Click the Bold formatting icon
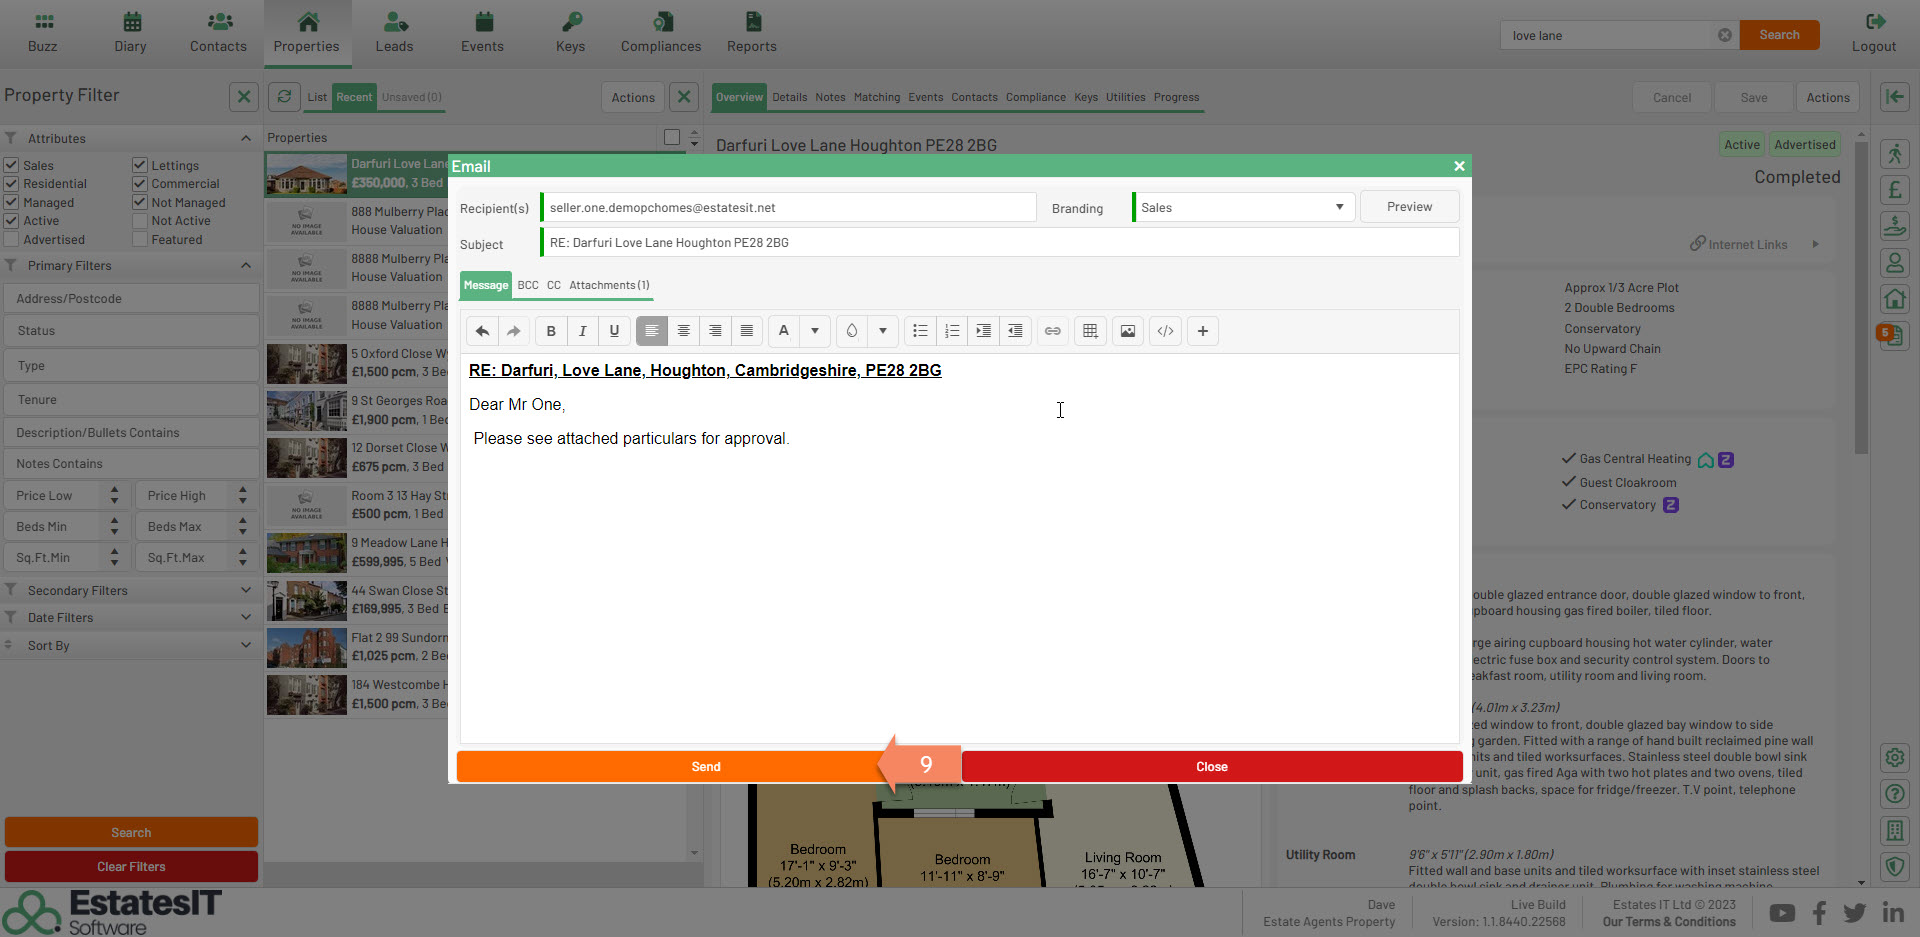The width and height of the screenshot is (1920, 937). pos(551,331)
